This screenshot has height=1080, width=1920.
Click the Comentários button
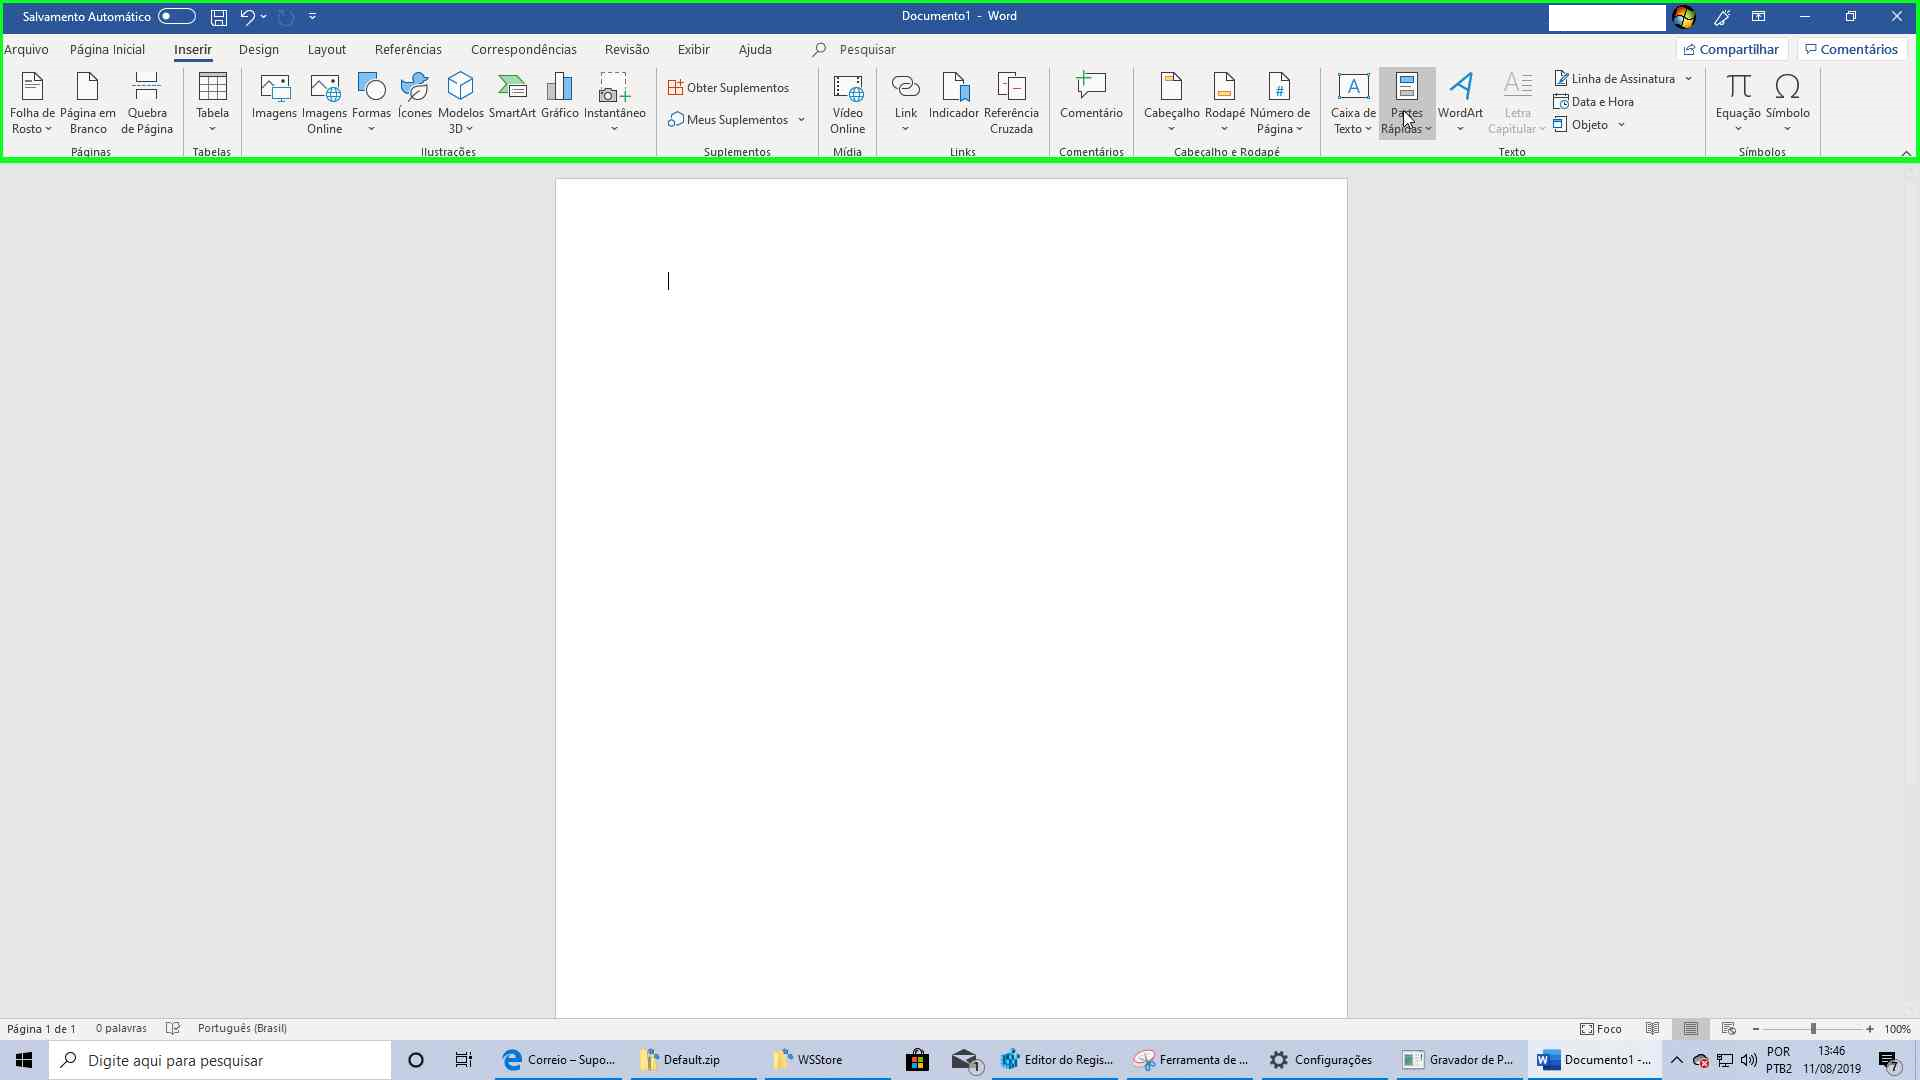pos(1851,49)
